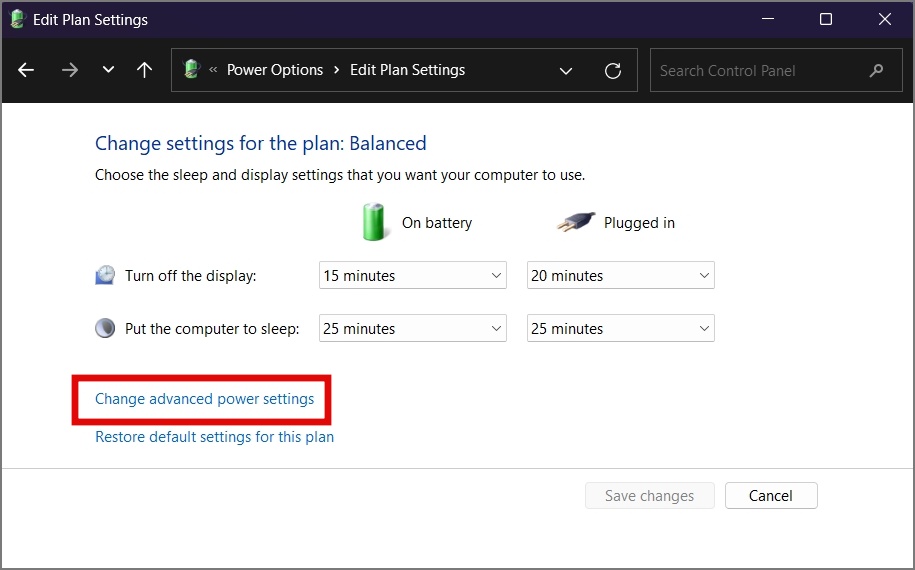915x570 pixels.
Task: Click the Put the computer to sleep label
Action: point(212,329)
